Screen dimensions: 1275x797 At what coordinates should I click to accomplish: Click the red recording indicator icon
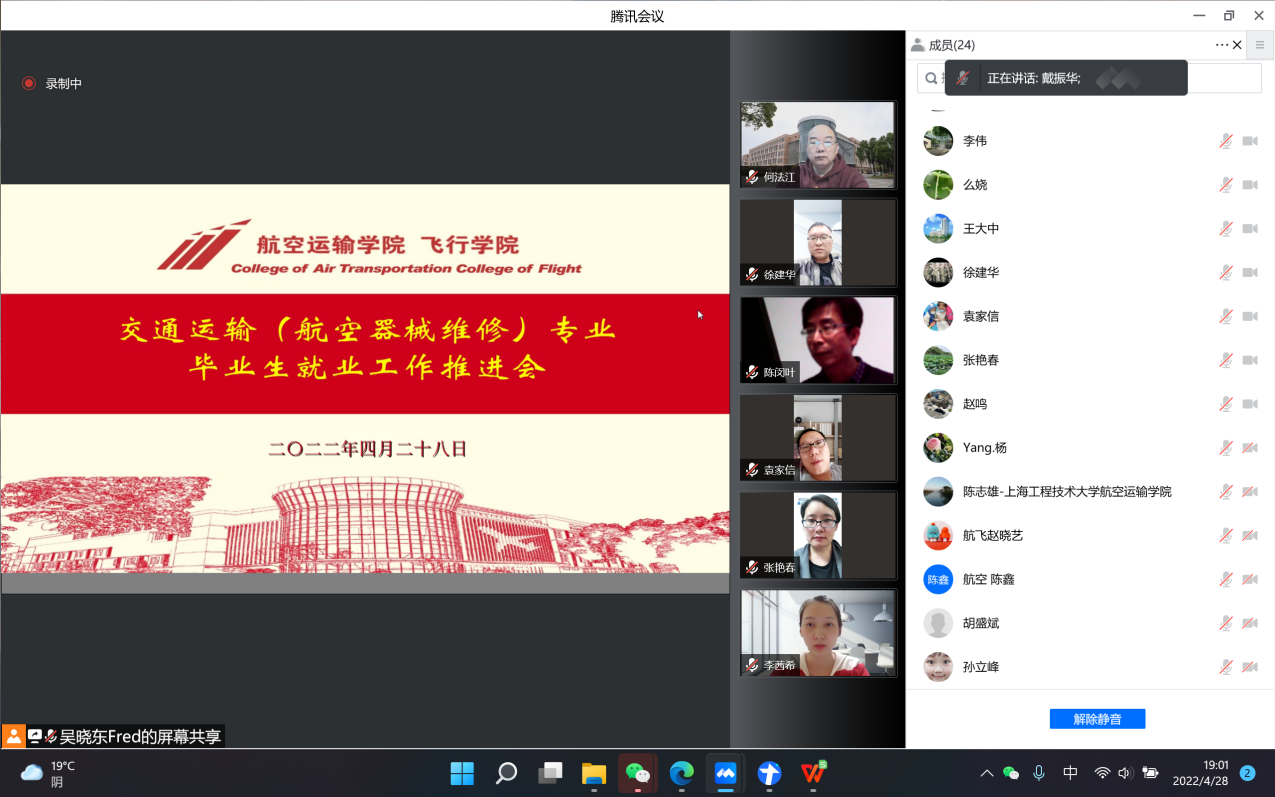[29, 84]
